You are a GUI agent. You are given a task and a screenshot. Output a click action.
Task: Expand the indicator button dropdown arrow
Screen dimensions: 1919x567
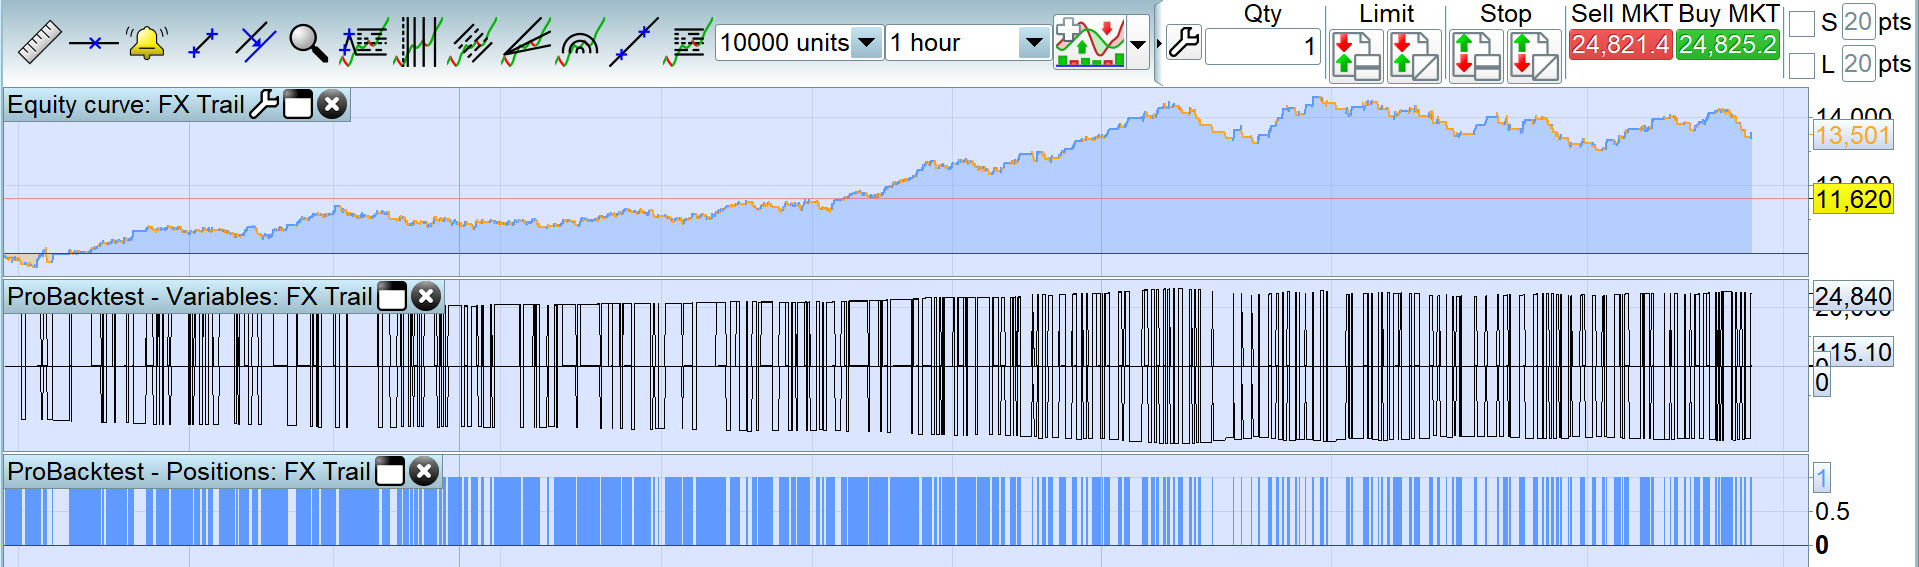1138,43
